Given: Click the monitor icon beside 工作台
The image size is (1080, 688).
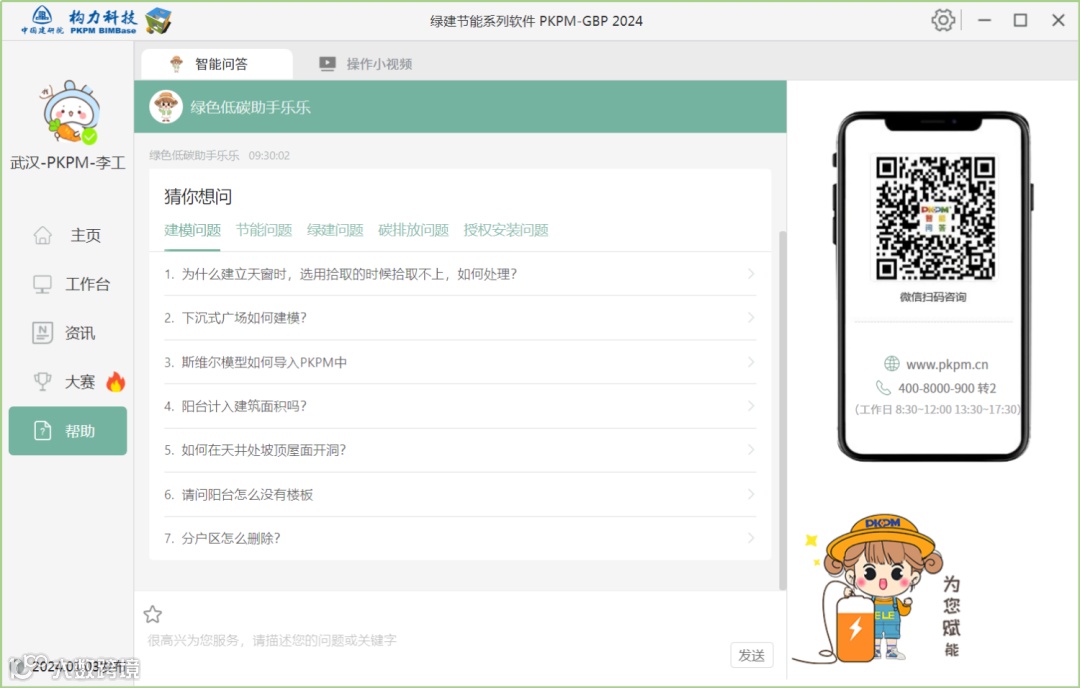Looking at the screenshot, I should [x=43, y=284].
